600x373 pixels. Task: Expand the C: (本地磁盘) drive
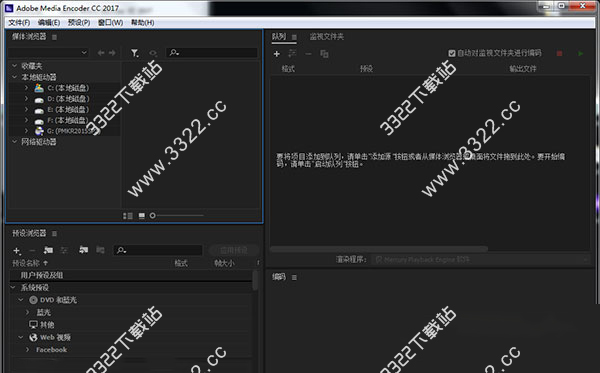26,88
